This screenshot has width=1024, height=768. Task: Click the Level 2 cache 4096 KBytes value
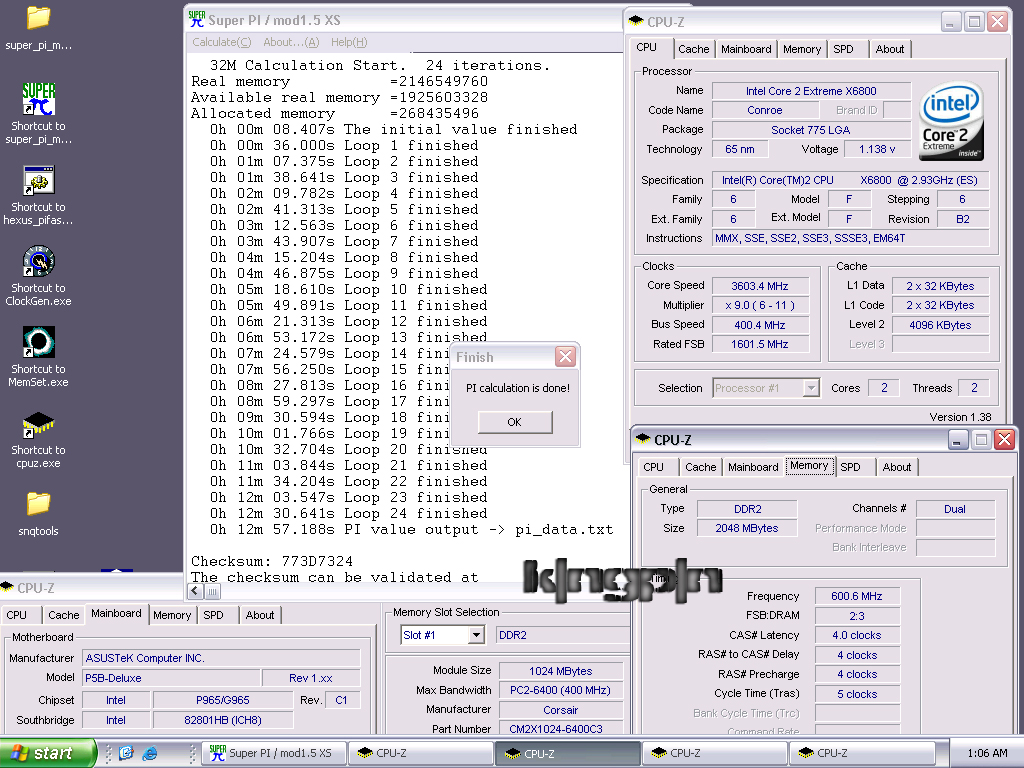(x=940, y=325)
